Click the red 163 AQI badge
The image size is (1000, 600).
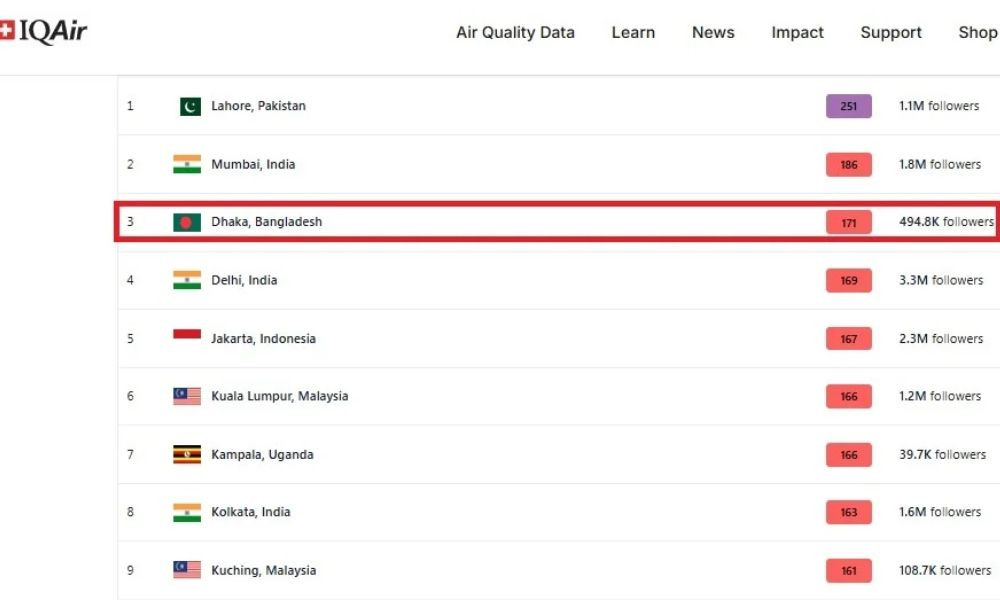click(x=848, y=513)
